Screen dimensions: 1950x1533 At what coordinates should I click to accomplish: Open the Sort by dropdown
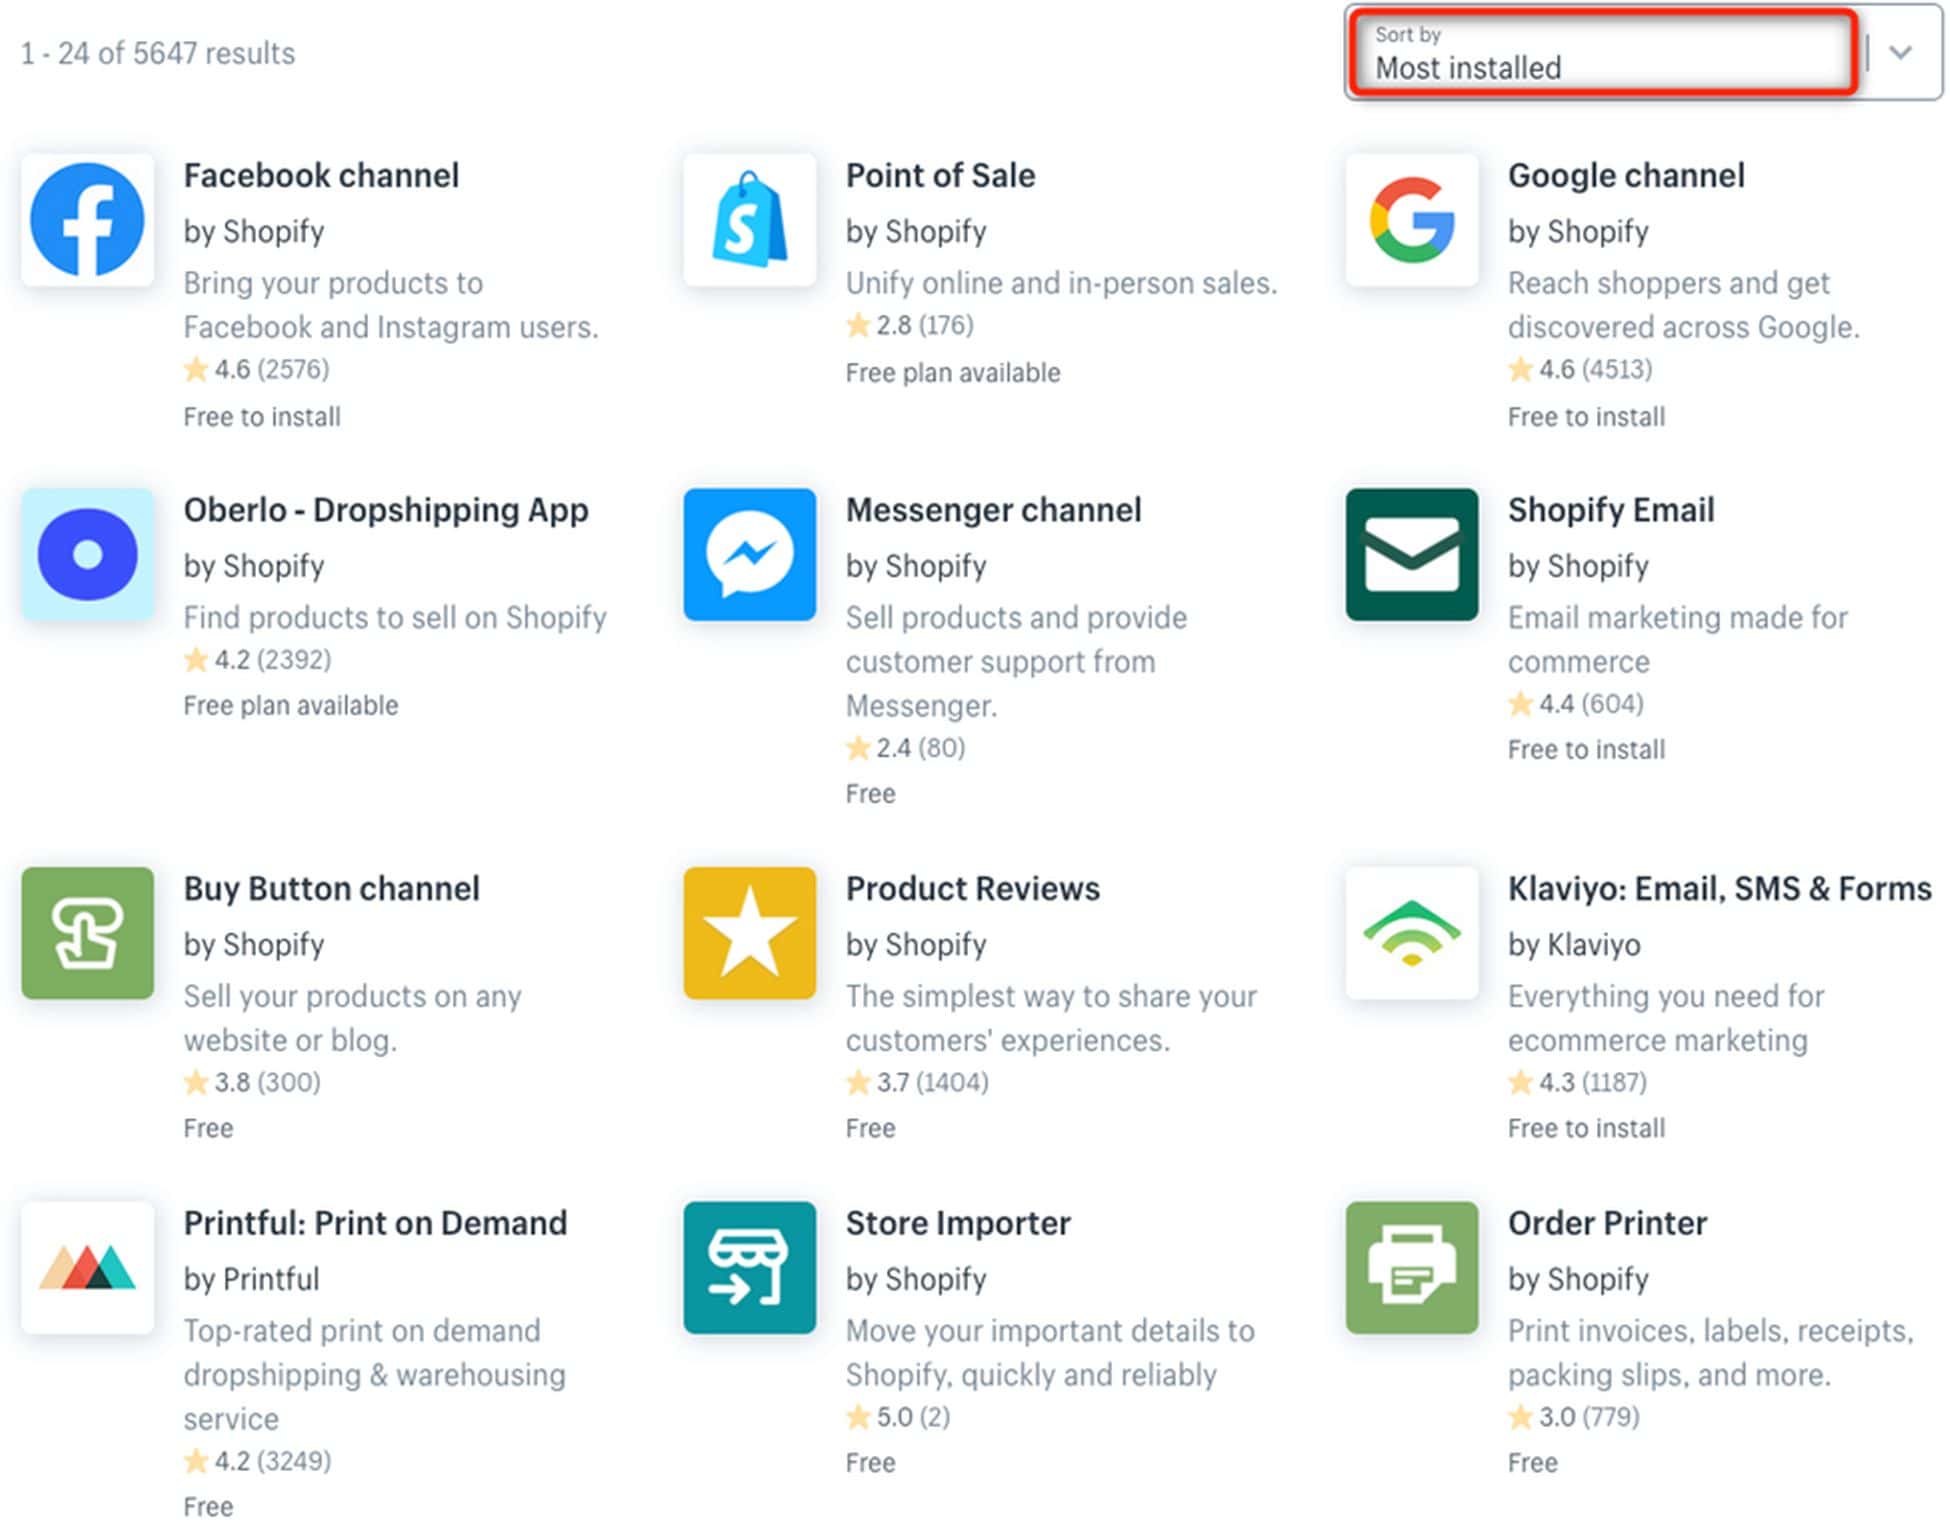click(x=1600, y=55)
